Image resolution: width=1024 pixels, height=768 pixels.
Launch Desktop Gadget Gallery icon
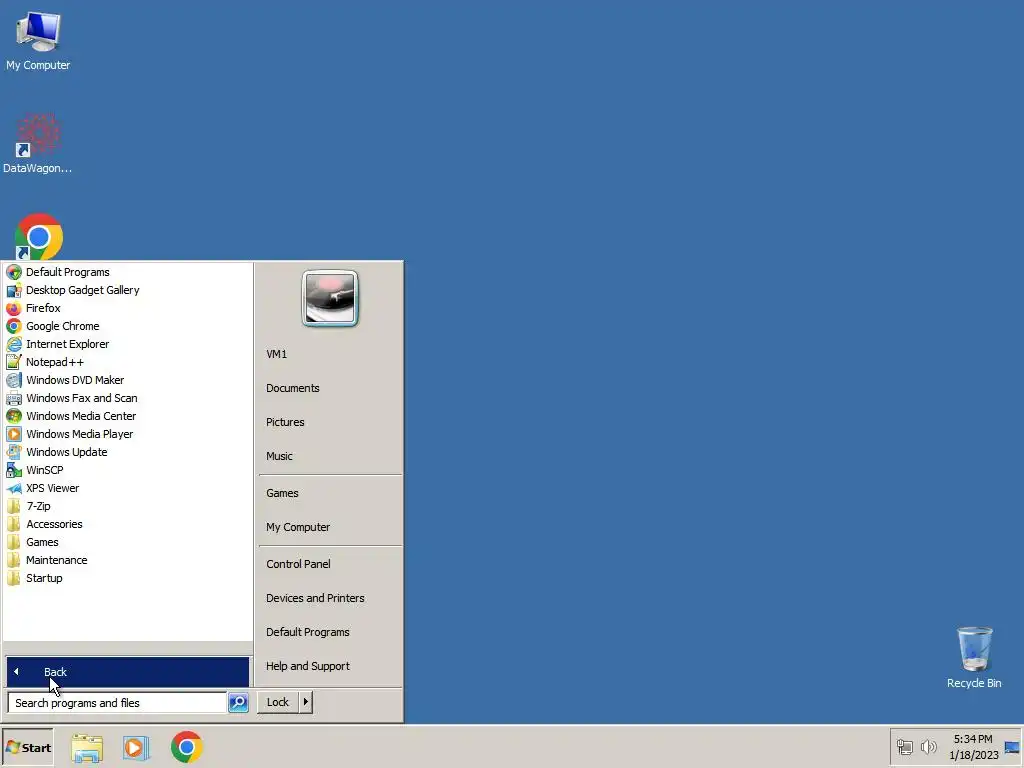[14, 290]
